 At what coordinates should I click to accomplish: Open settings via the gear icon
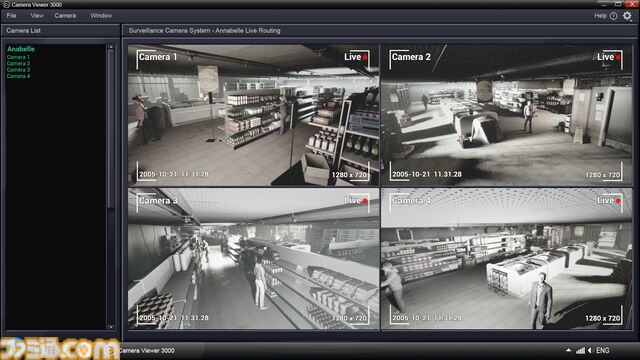pyautogui.click(x=627, y=16)
